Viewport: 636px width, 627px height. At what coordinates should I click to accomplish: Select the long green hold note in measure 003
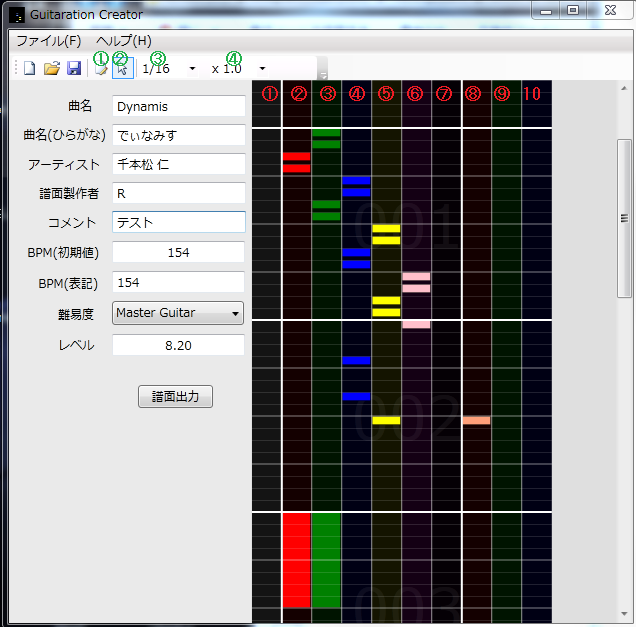pos(326,560)
